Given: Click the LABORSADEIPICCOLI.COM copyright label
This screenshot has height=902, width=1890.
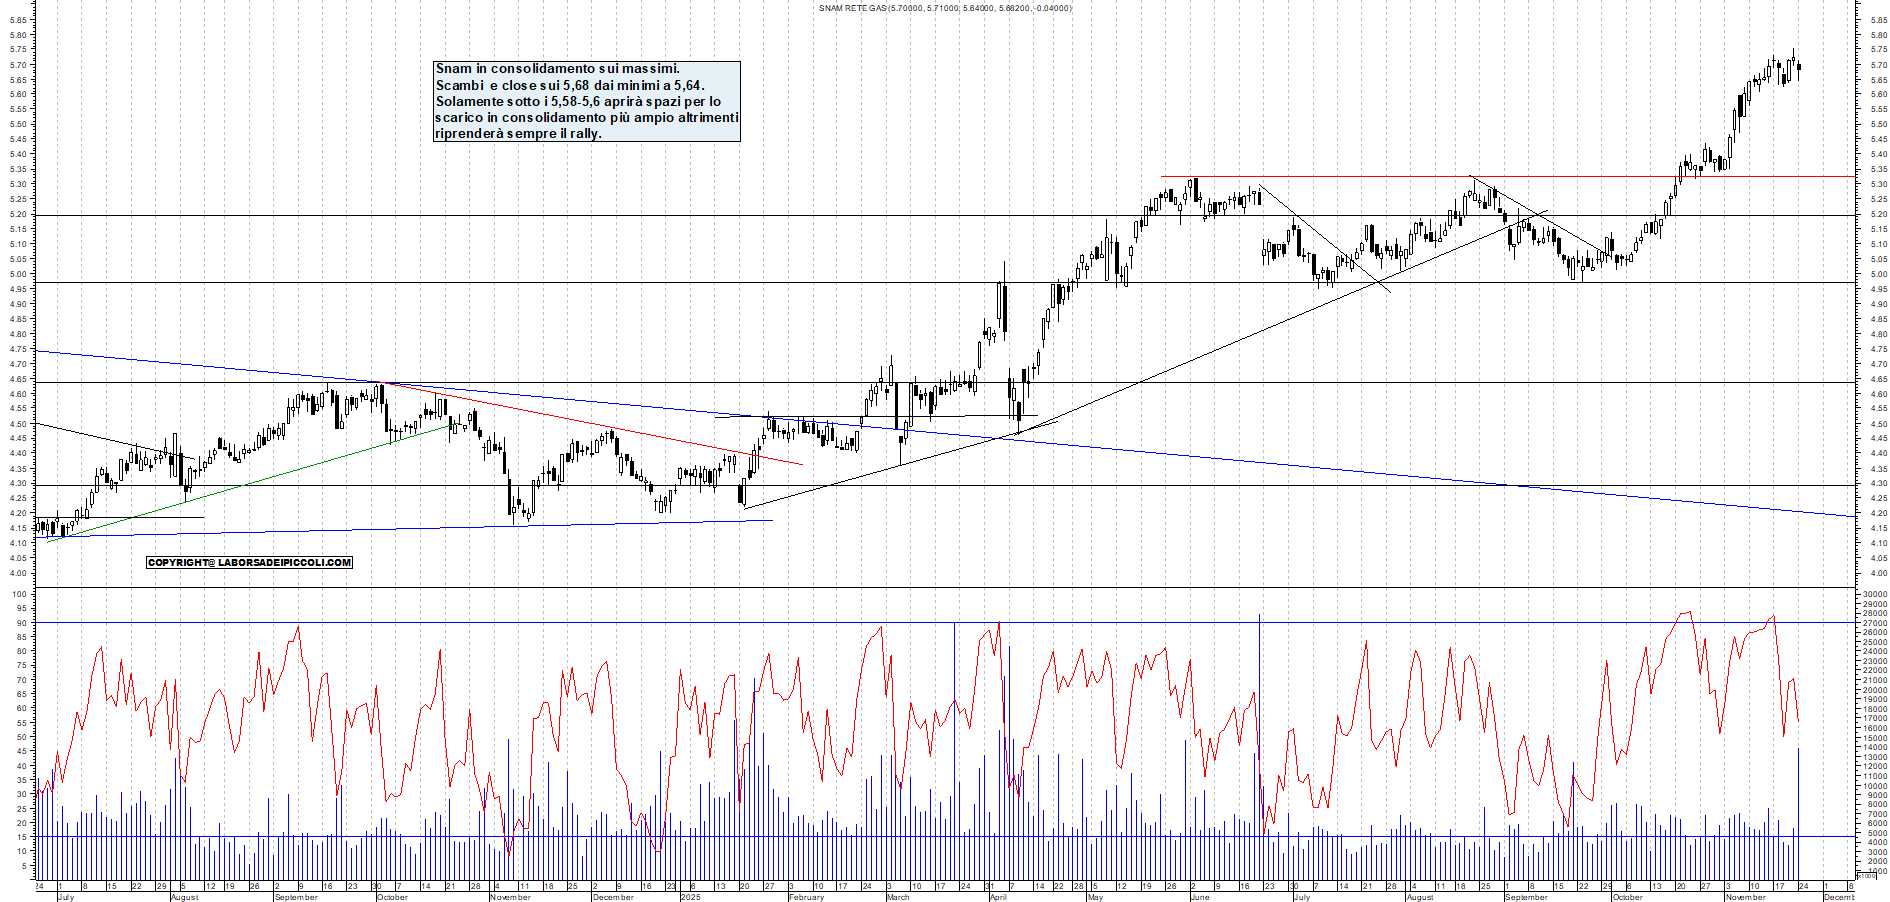Looking at the screenshot, I should point(249,563).
